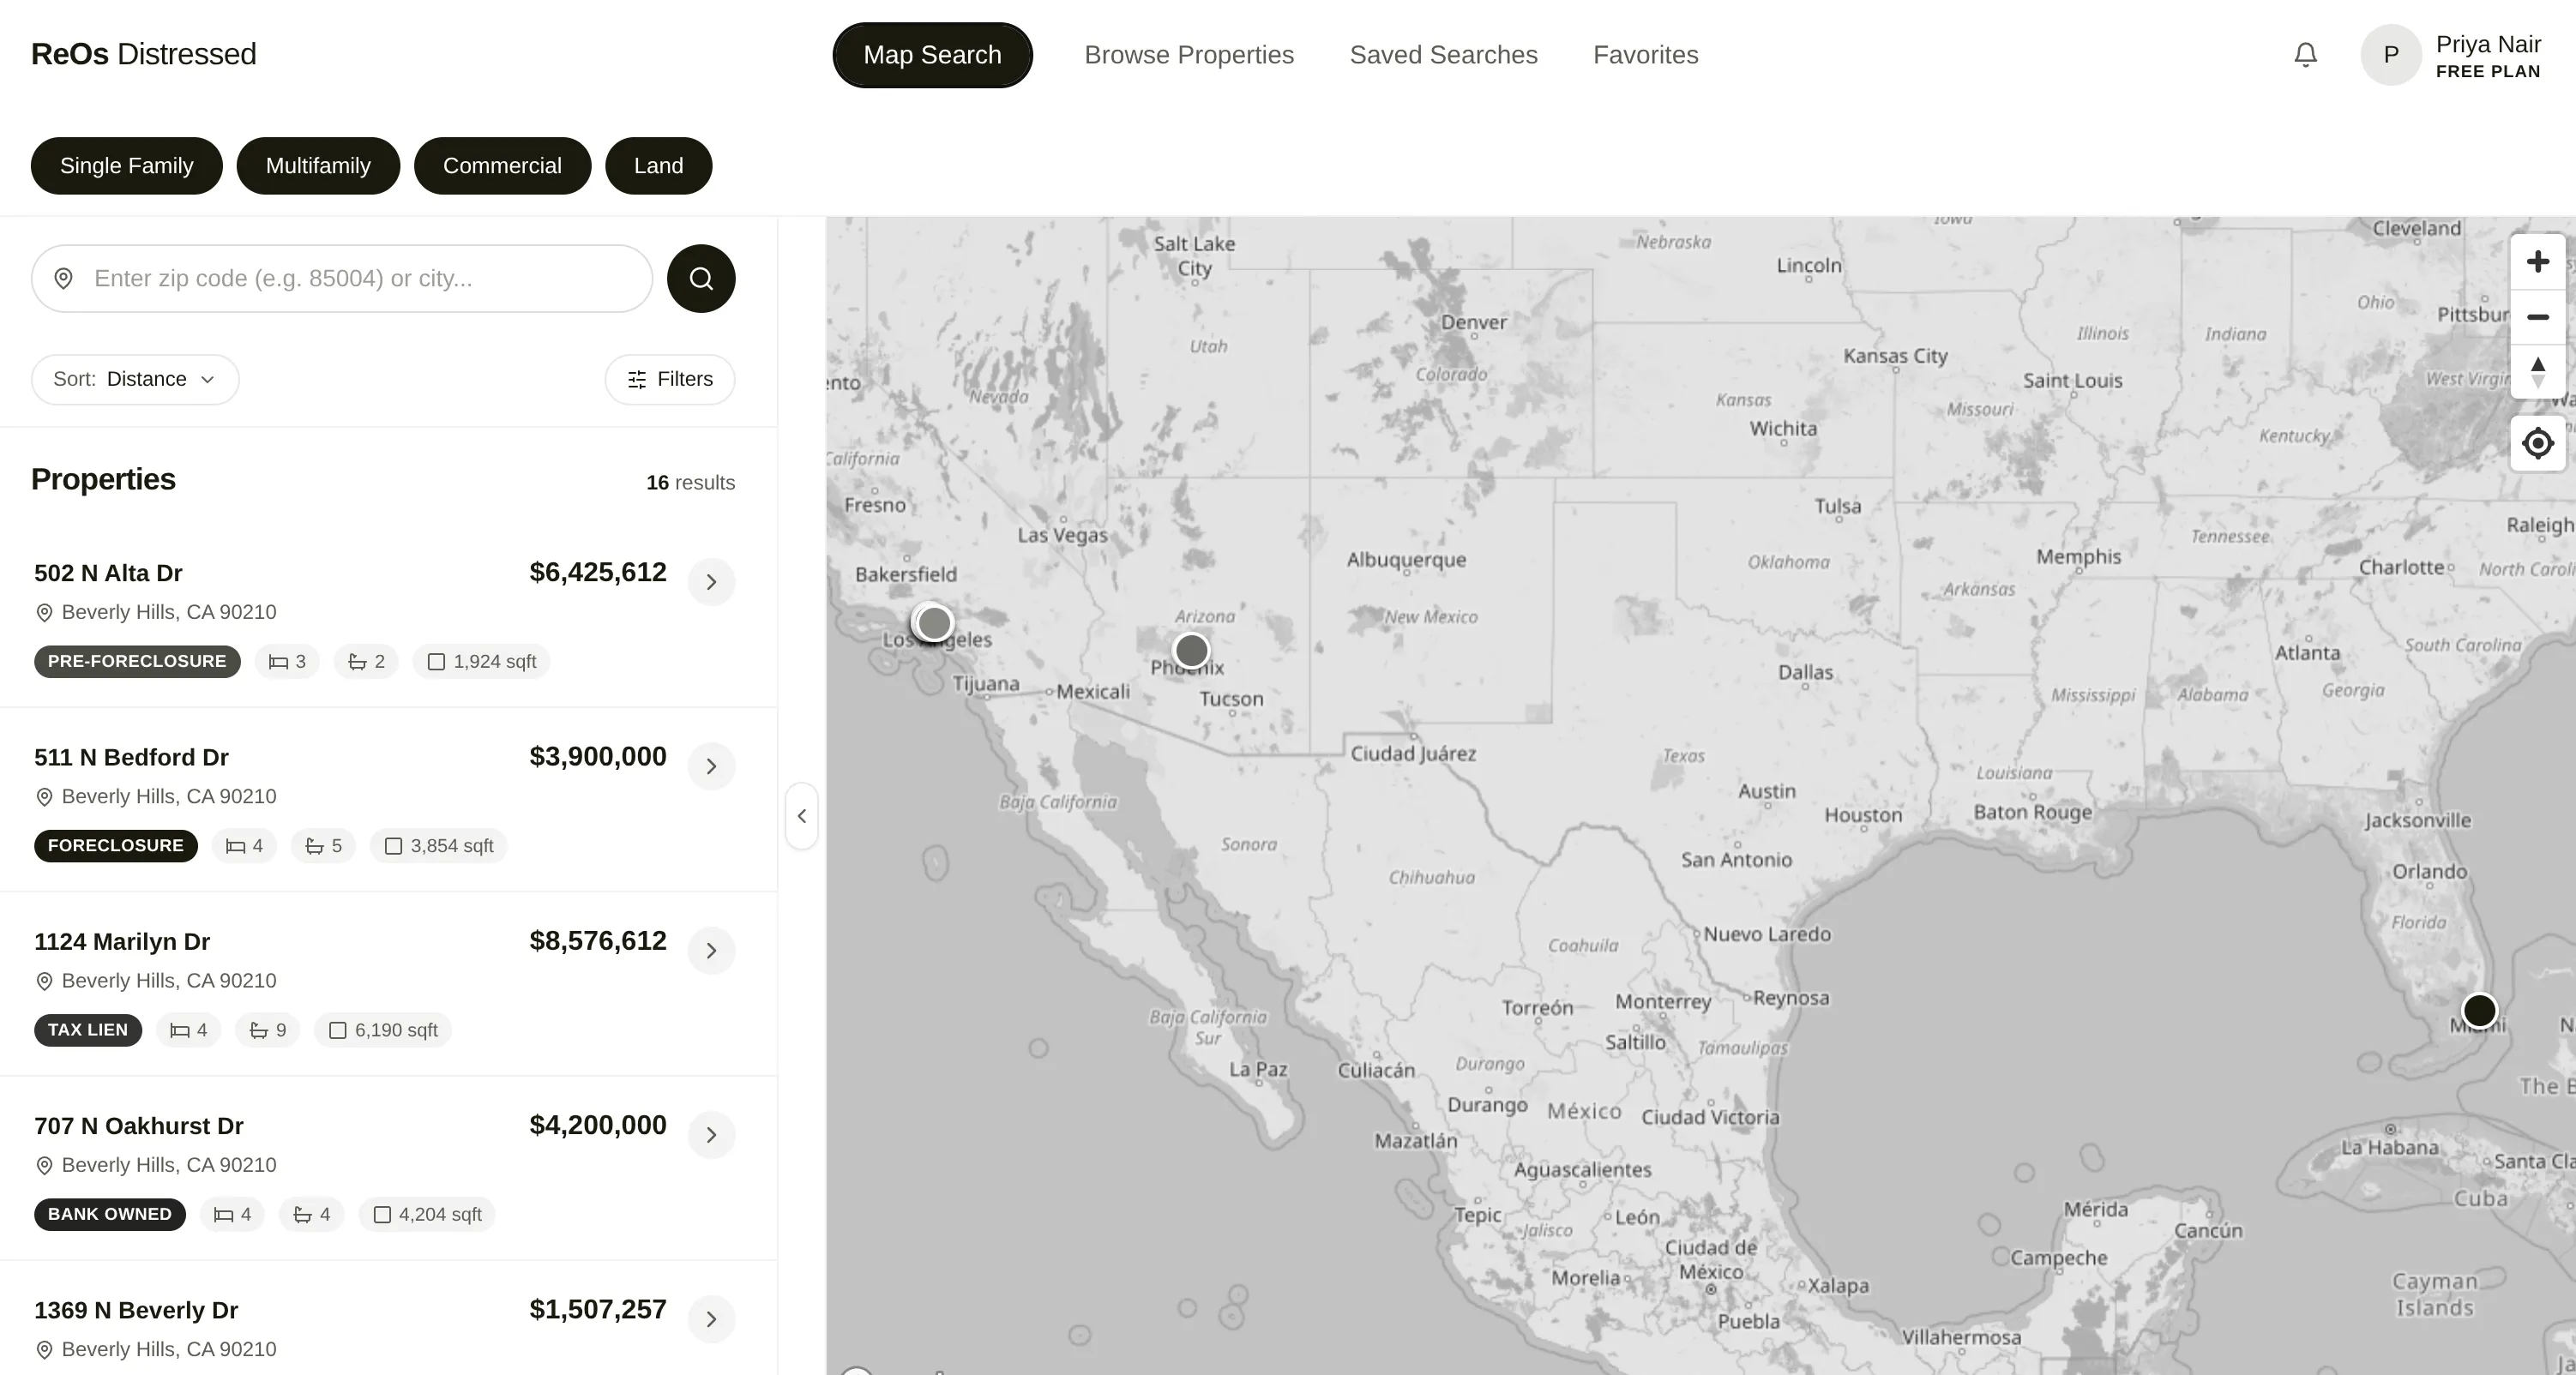Click the ReOs Distressed logo
Viewport: 2576px width, 1375px height.
click(x=143, y=54)
